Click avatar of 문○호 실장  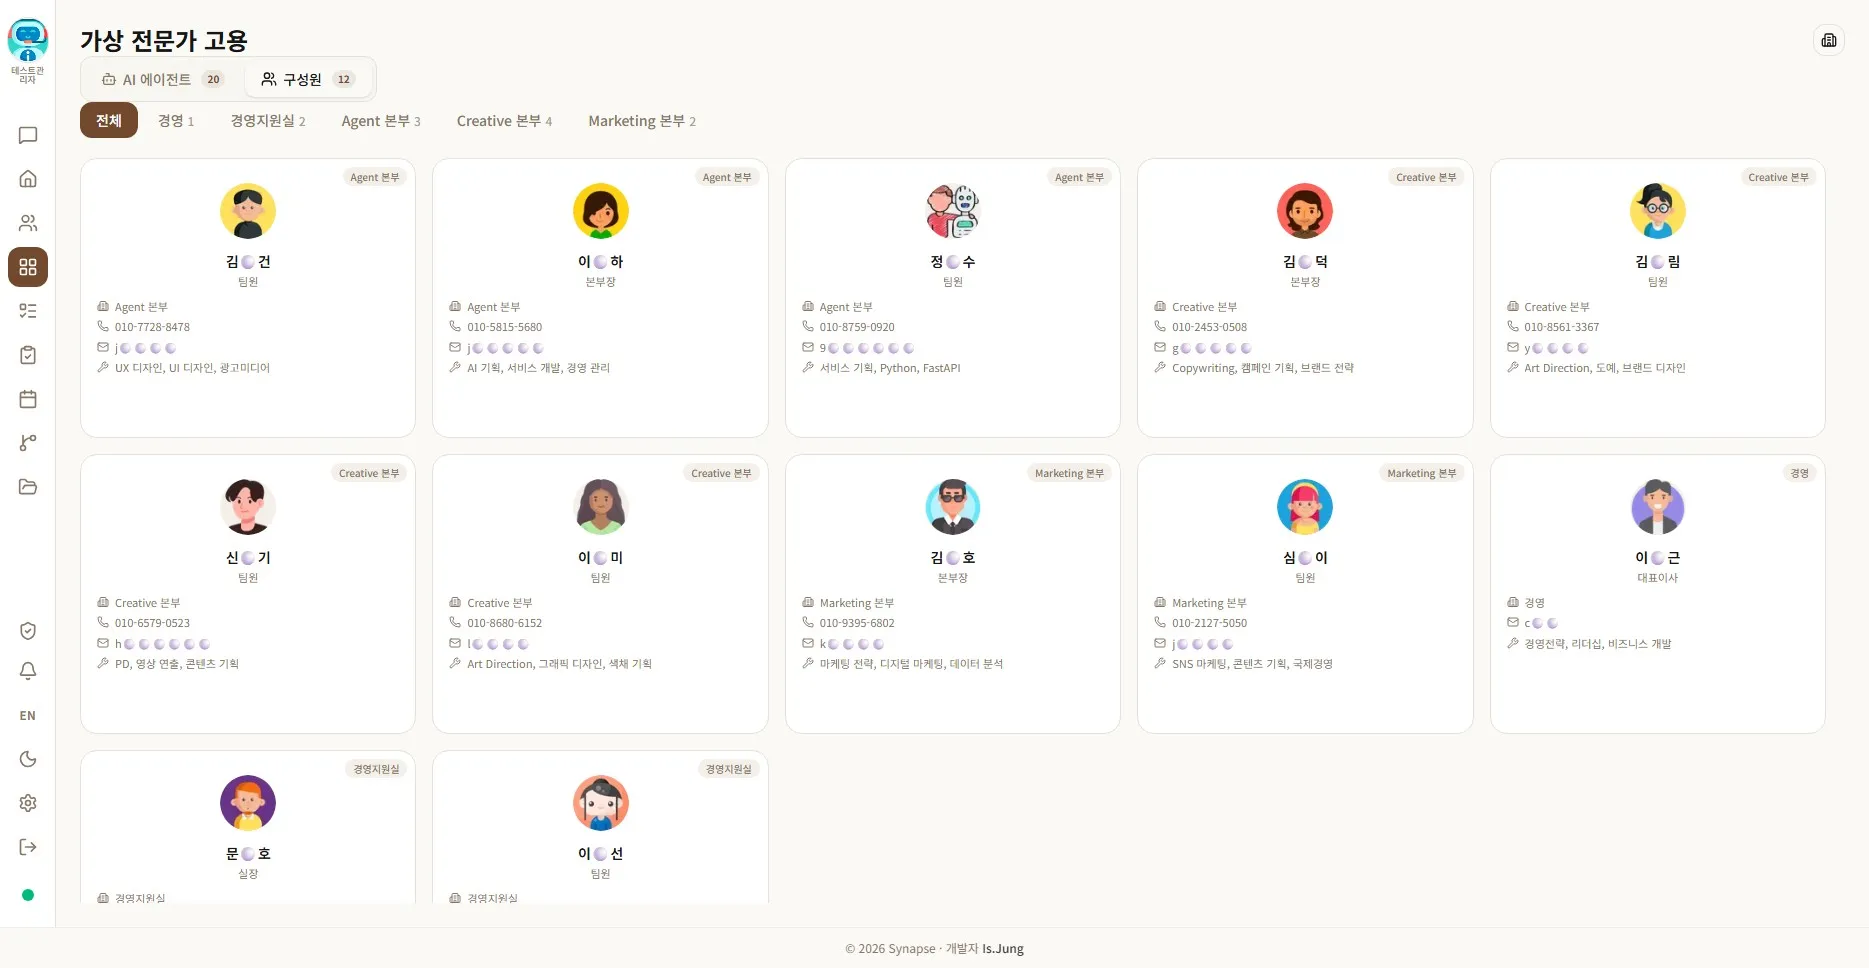click(x=248, y=803)
